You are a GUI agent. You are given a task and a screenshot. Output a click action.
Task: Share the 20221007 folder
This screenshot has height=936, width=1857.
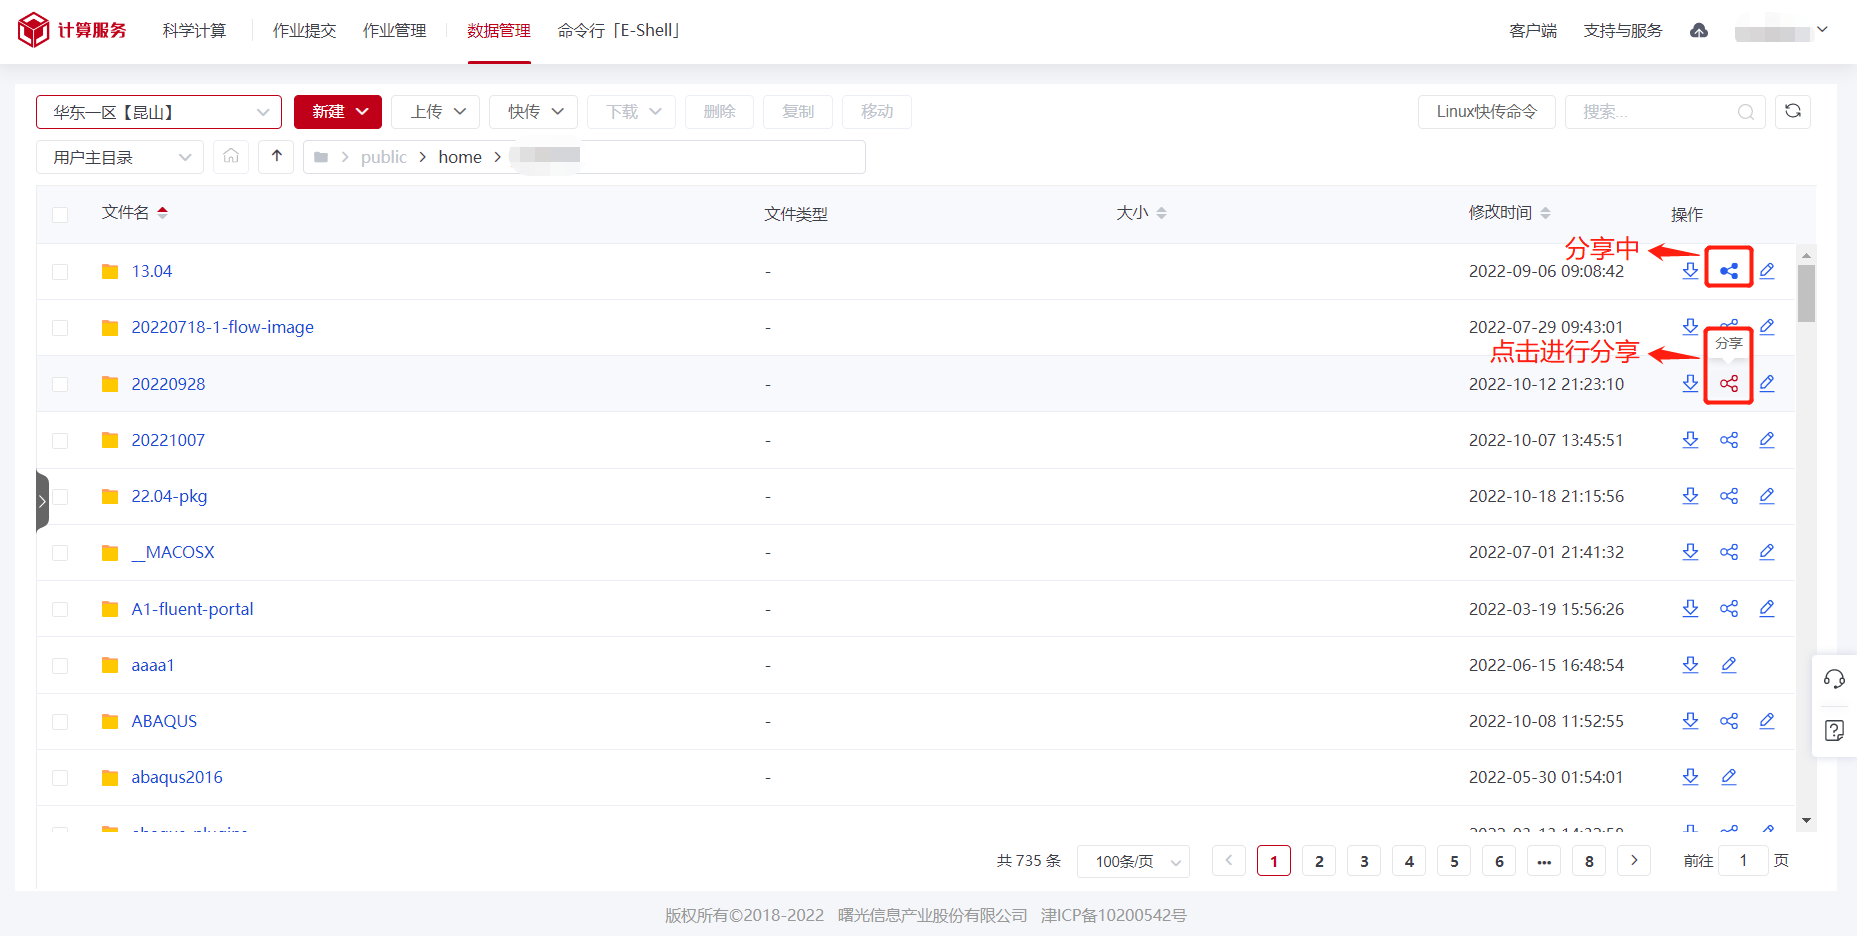(x=1729, y=440)
